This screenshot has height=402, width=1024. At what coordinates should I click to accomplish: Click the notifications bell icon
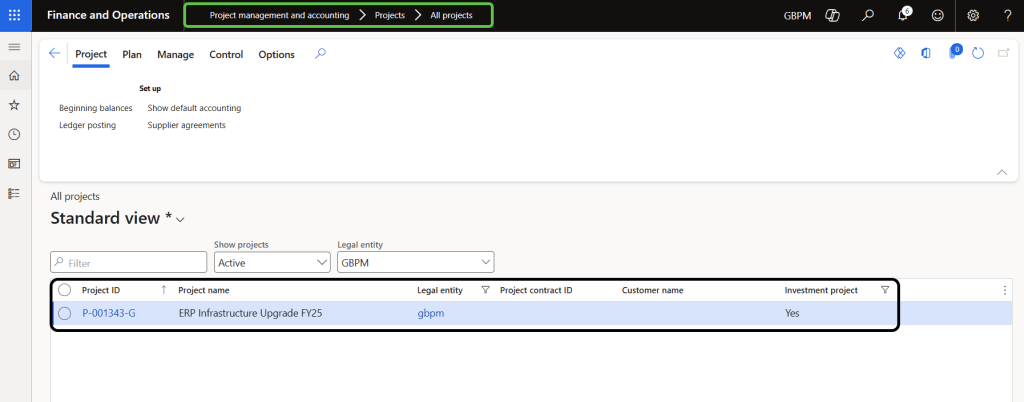tap(903, 15)
